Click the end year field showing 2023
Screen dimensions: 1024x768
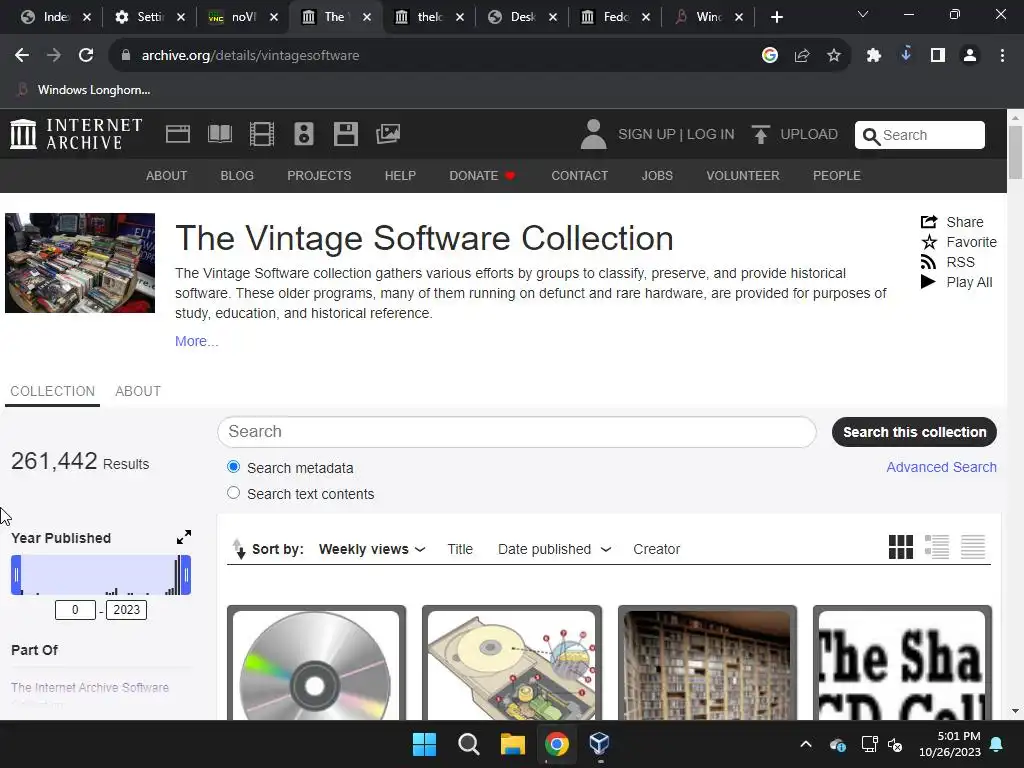coord(126,609)
